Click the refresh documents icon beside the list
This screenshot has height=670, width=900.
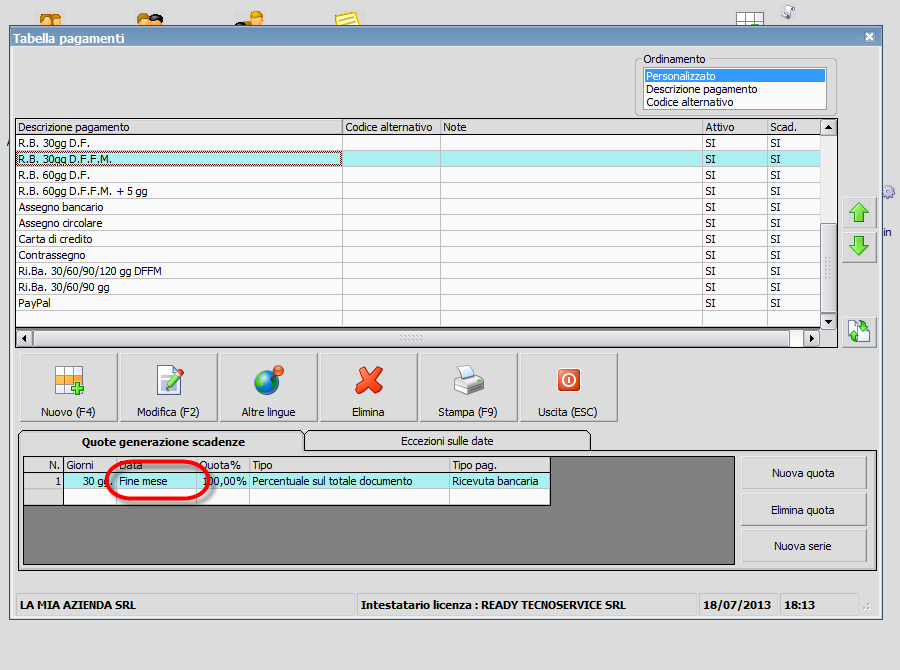[859, 331]
